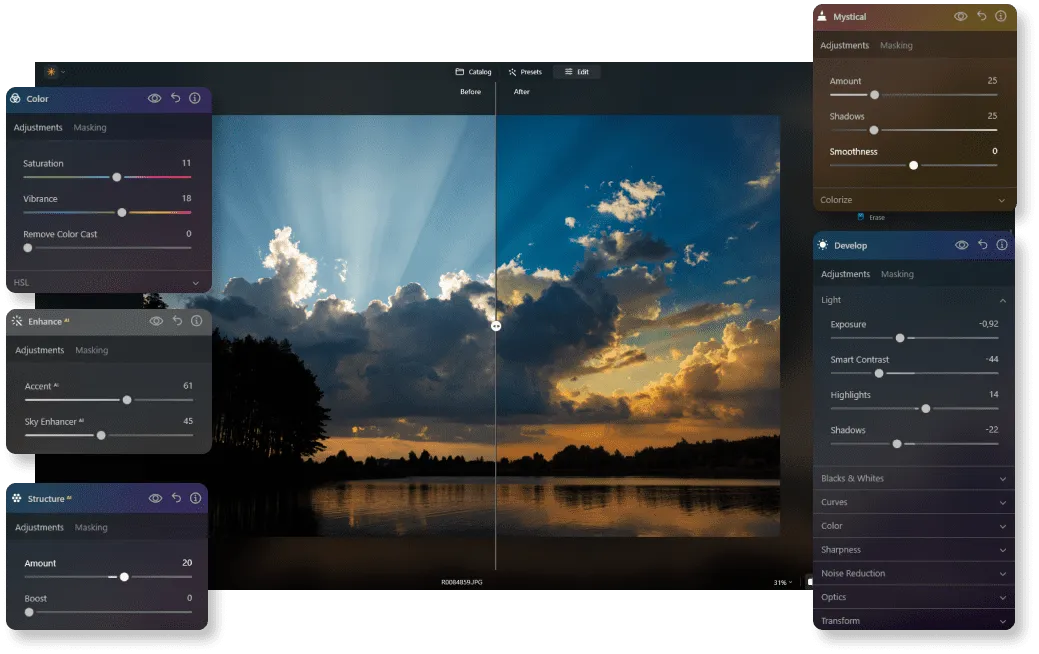
Task: Click the Saturation slider handle
Action: [117, 177]
